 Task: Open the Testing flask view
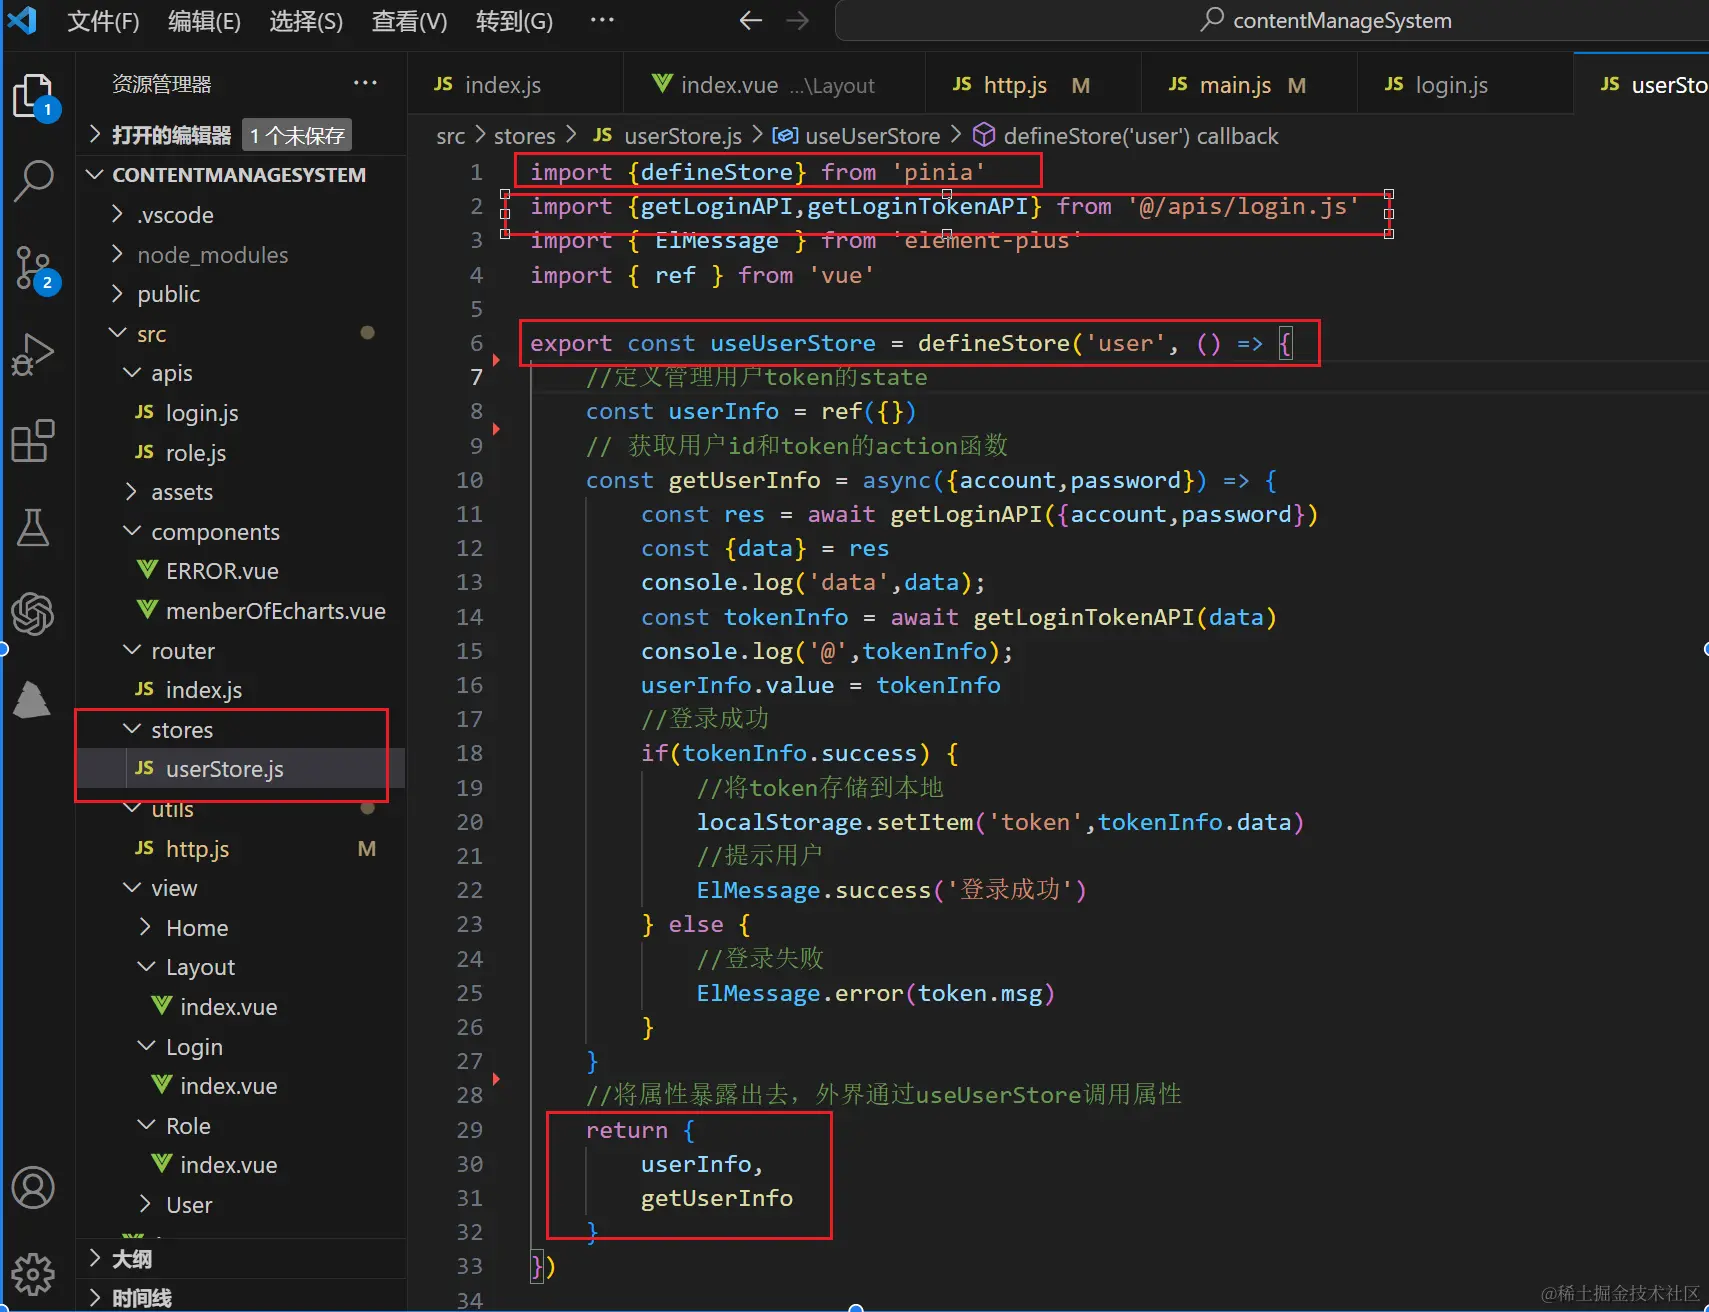[x=33, y=527]
